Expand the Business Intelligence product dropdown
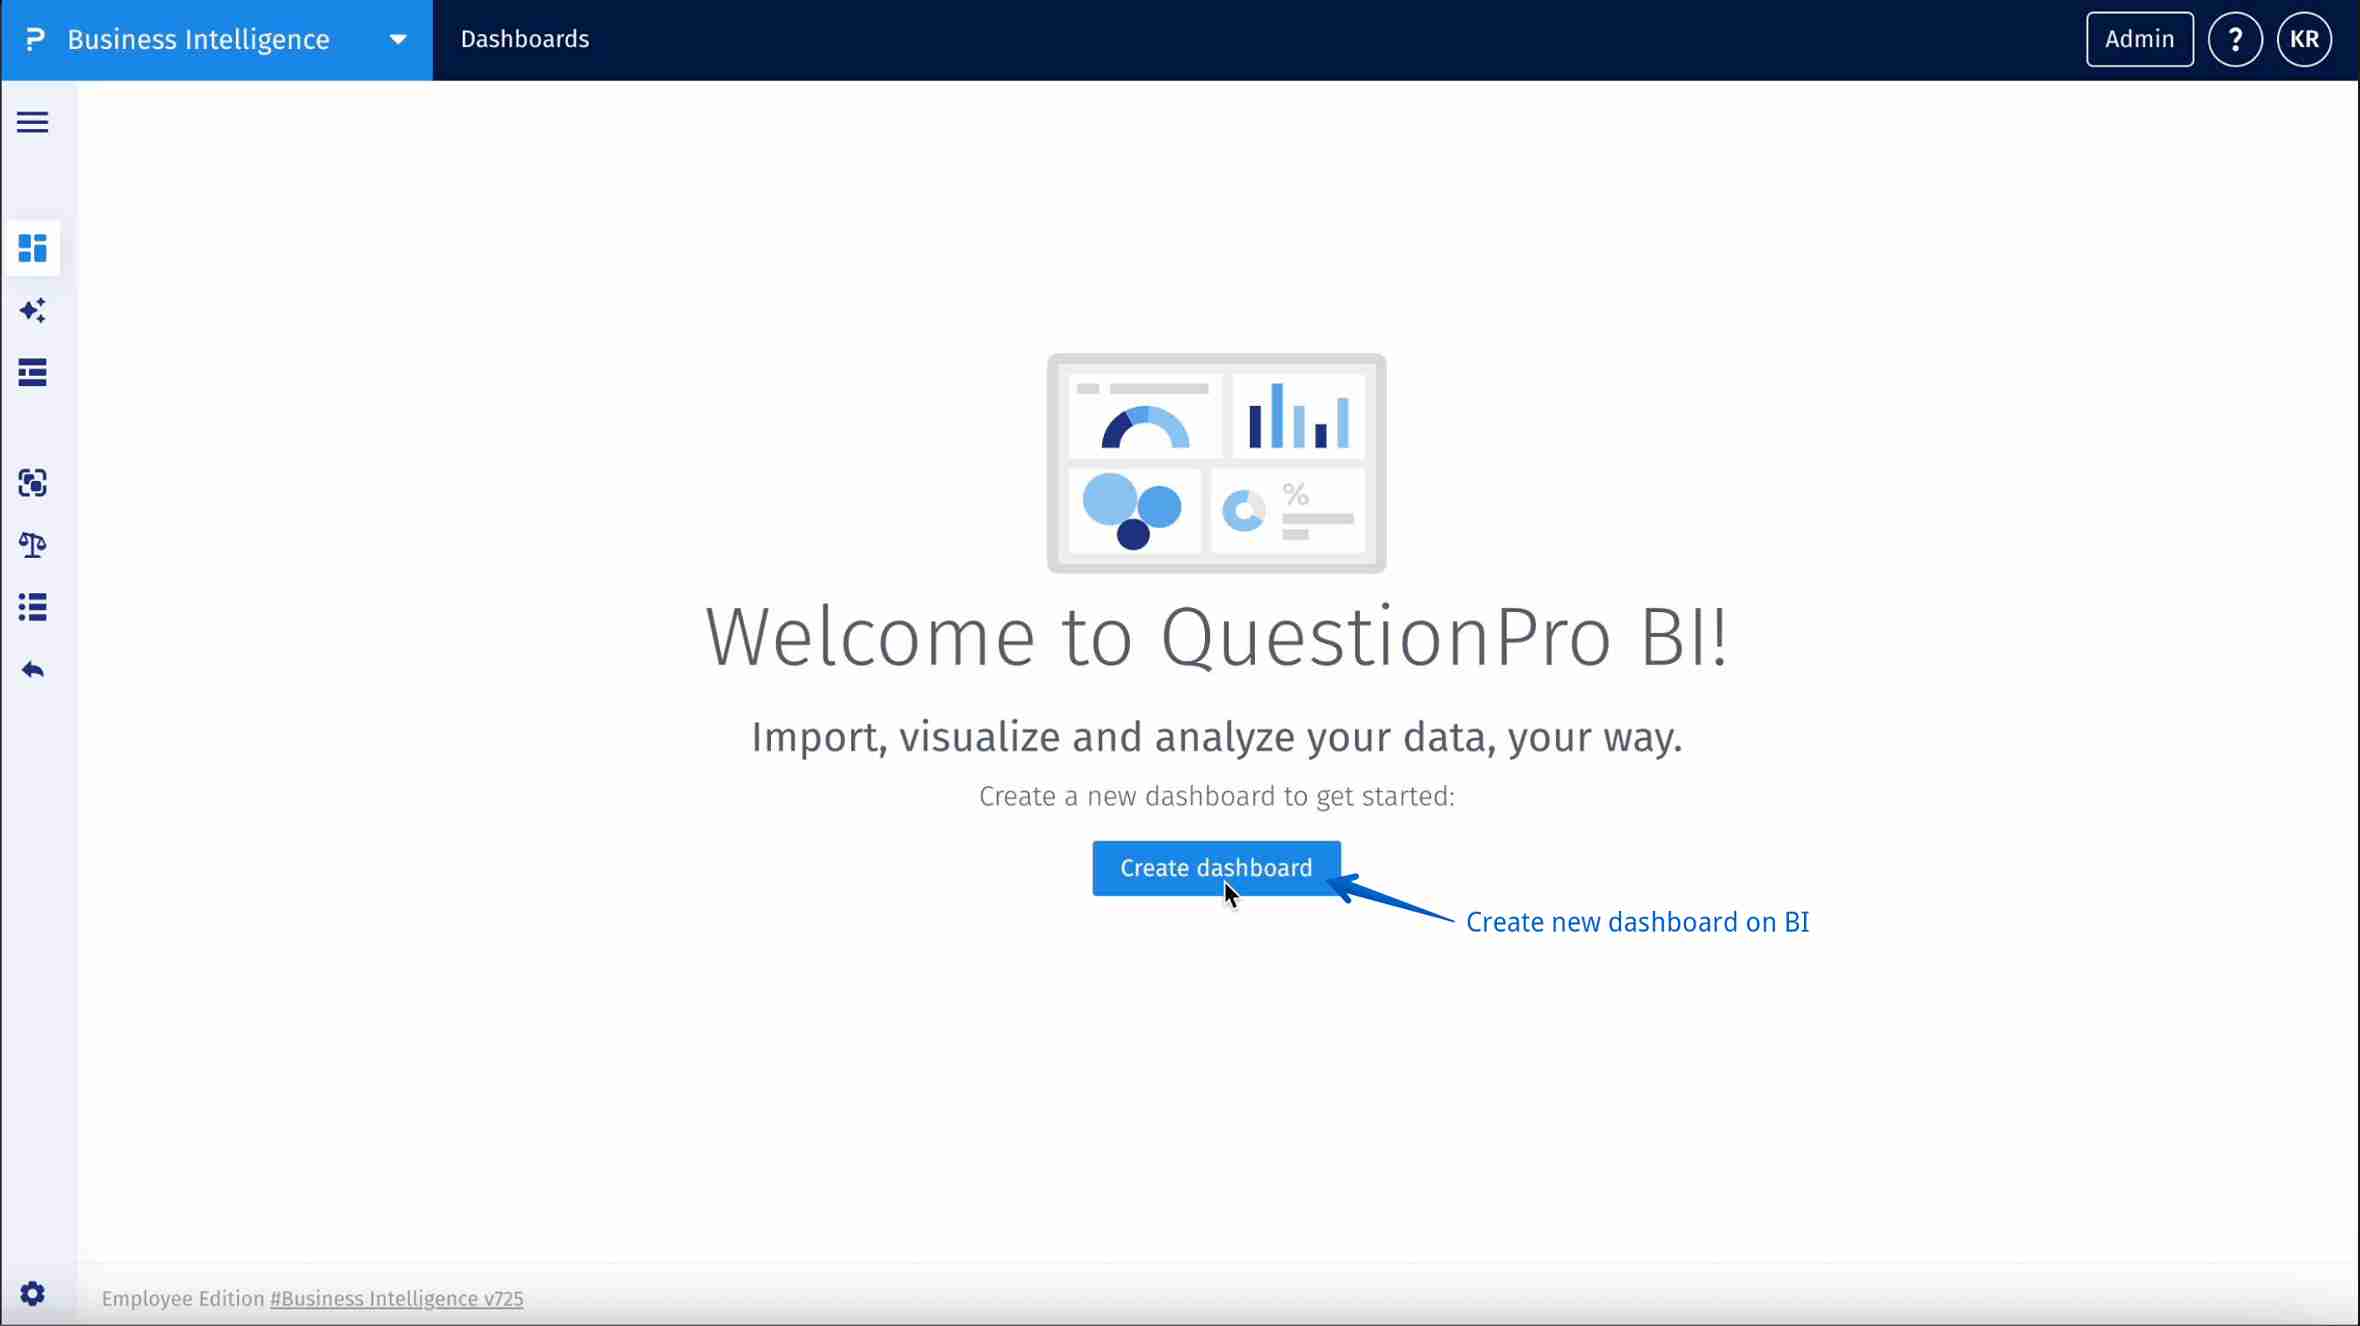The height and width of the screenshot is (1326, 2360). (398, 39)
